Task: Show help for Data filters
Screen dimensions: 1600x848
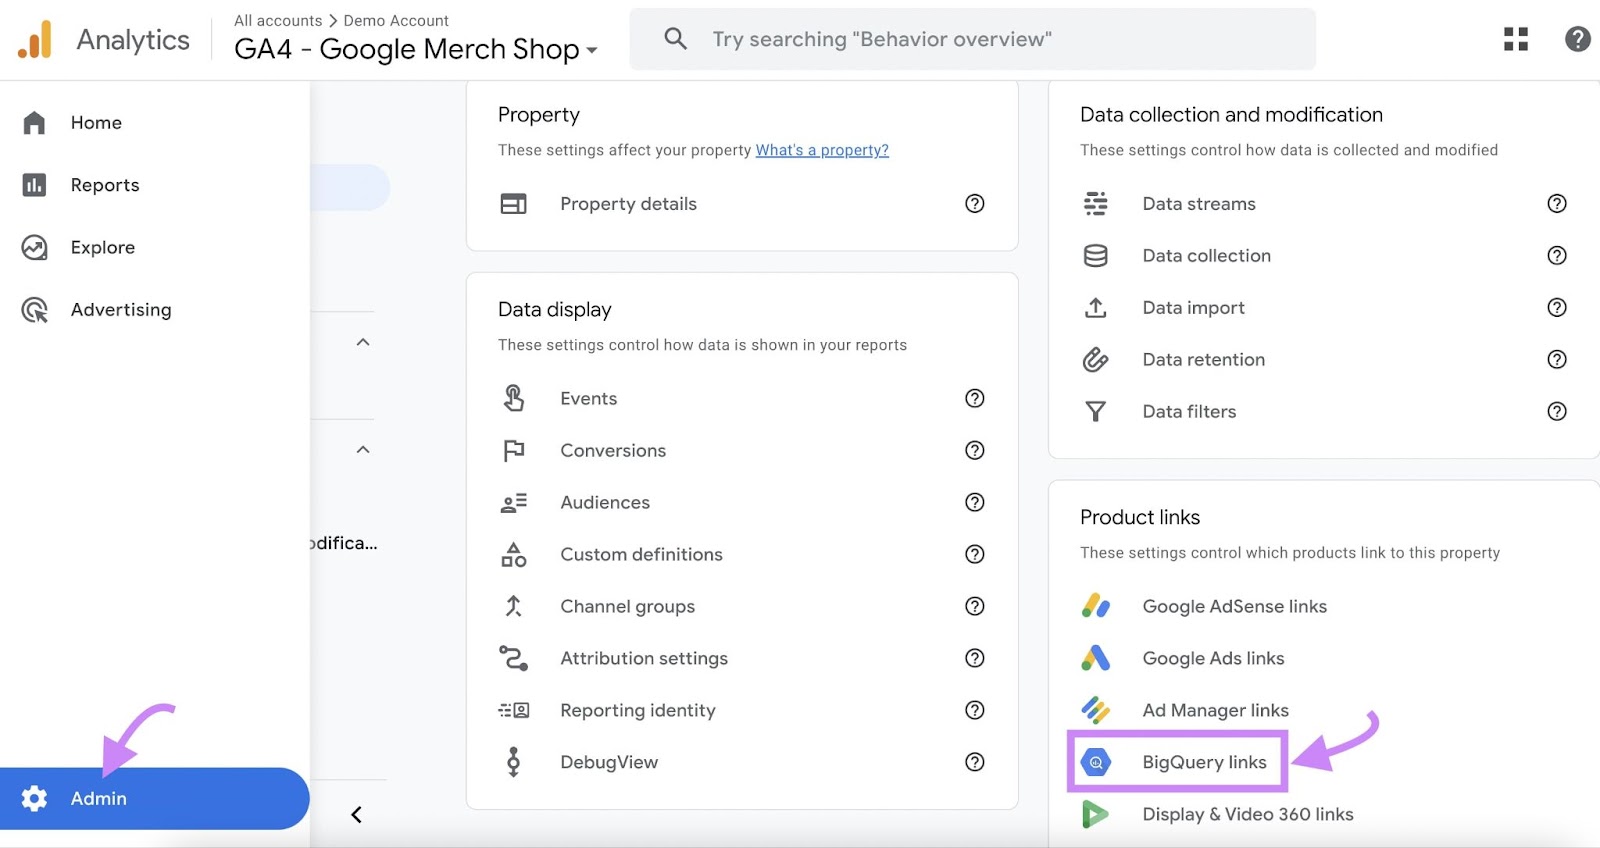Action: (1557, 412)
